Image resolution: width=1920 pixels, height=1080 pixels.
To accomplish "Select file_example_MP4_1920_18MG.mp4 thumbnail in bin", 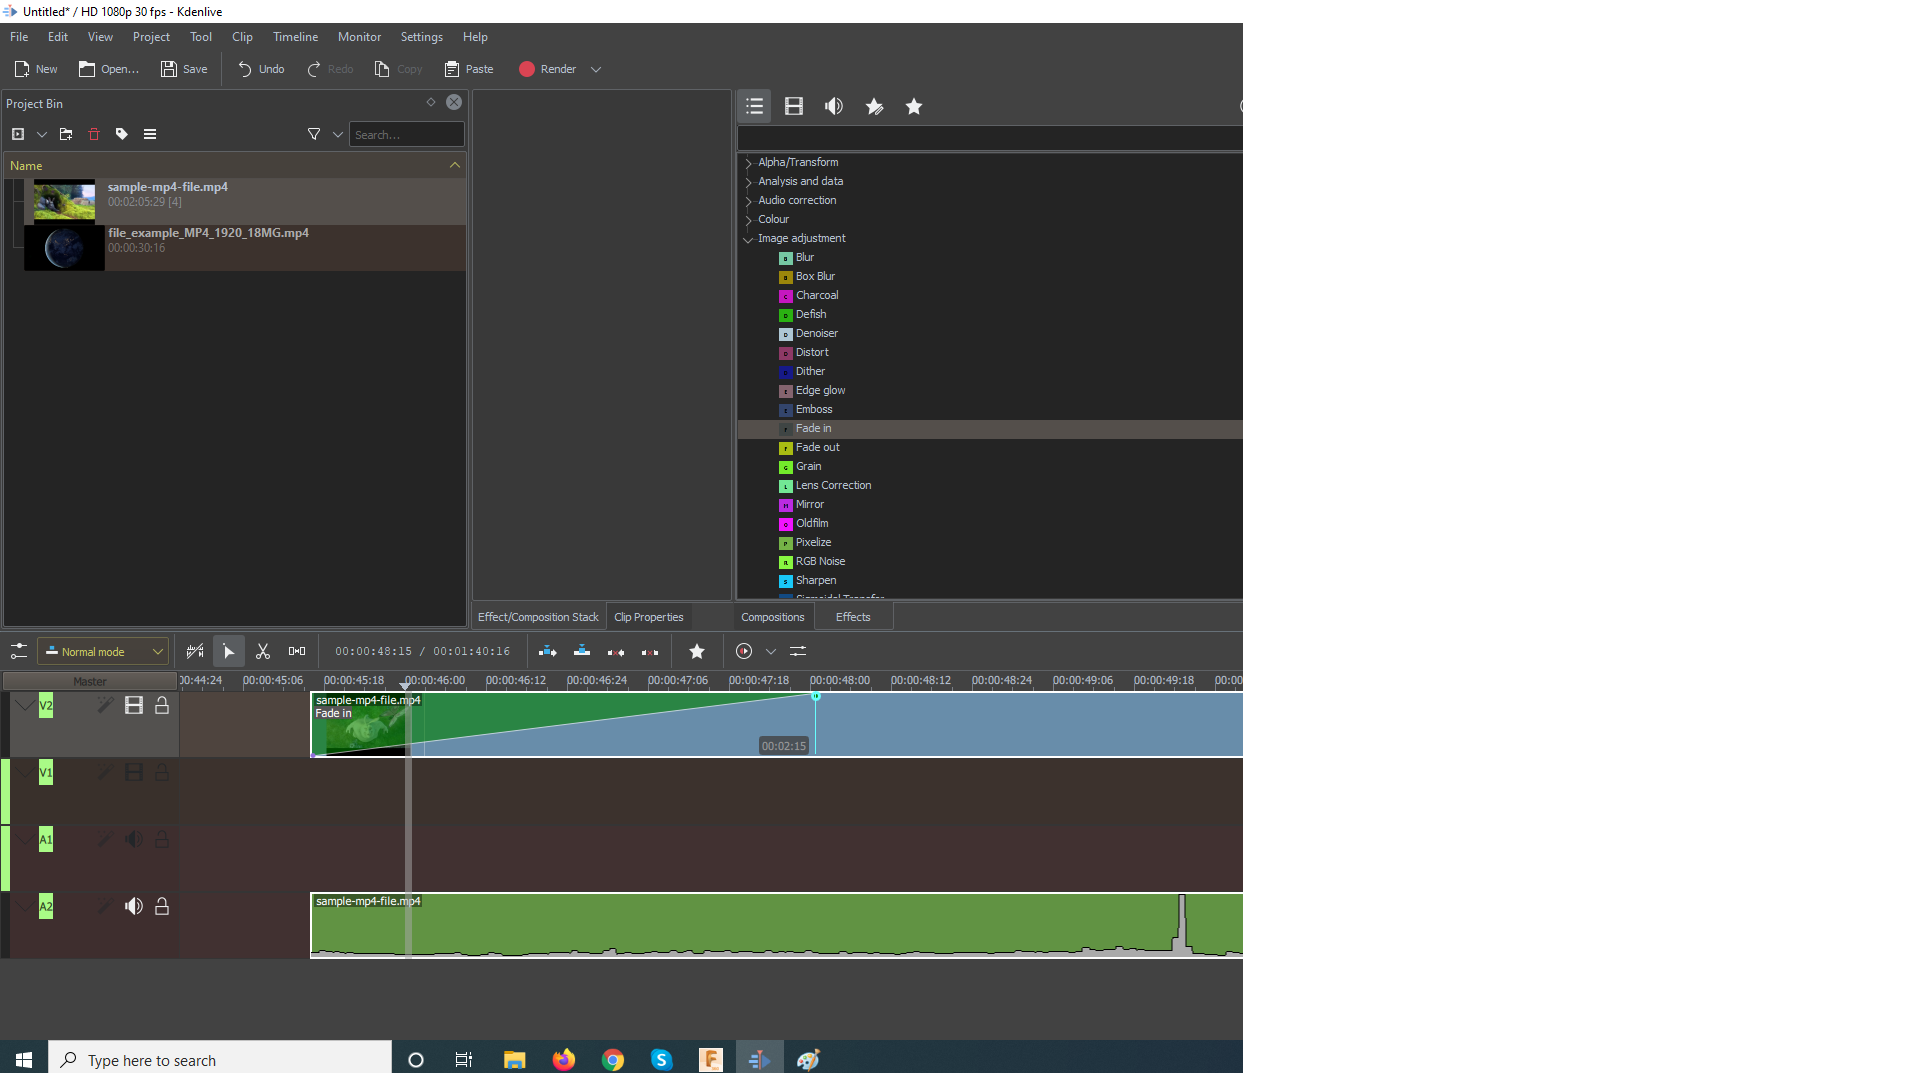I will tap(64, 247).
